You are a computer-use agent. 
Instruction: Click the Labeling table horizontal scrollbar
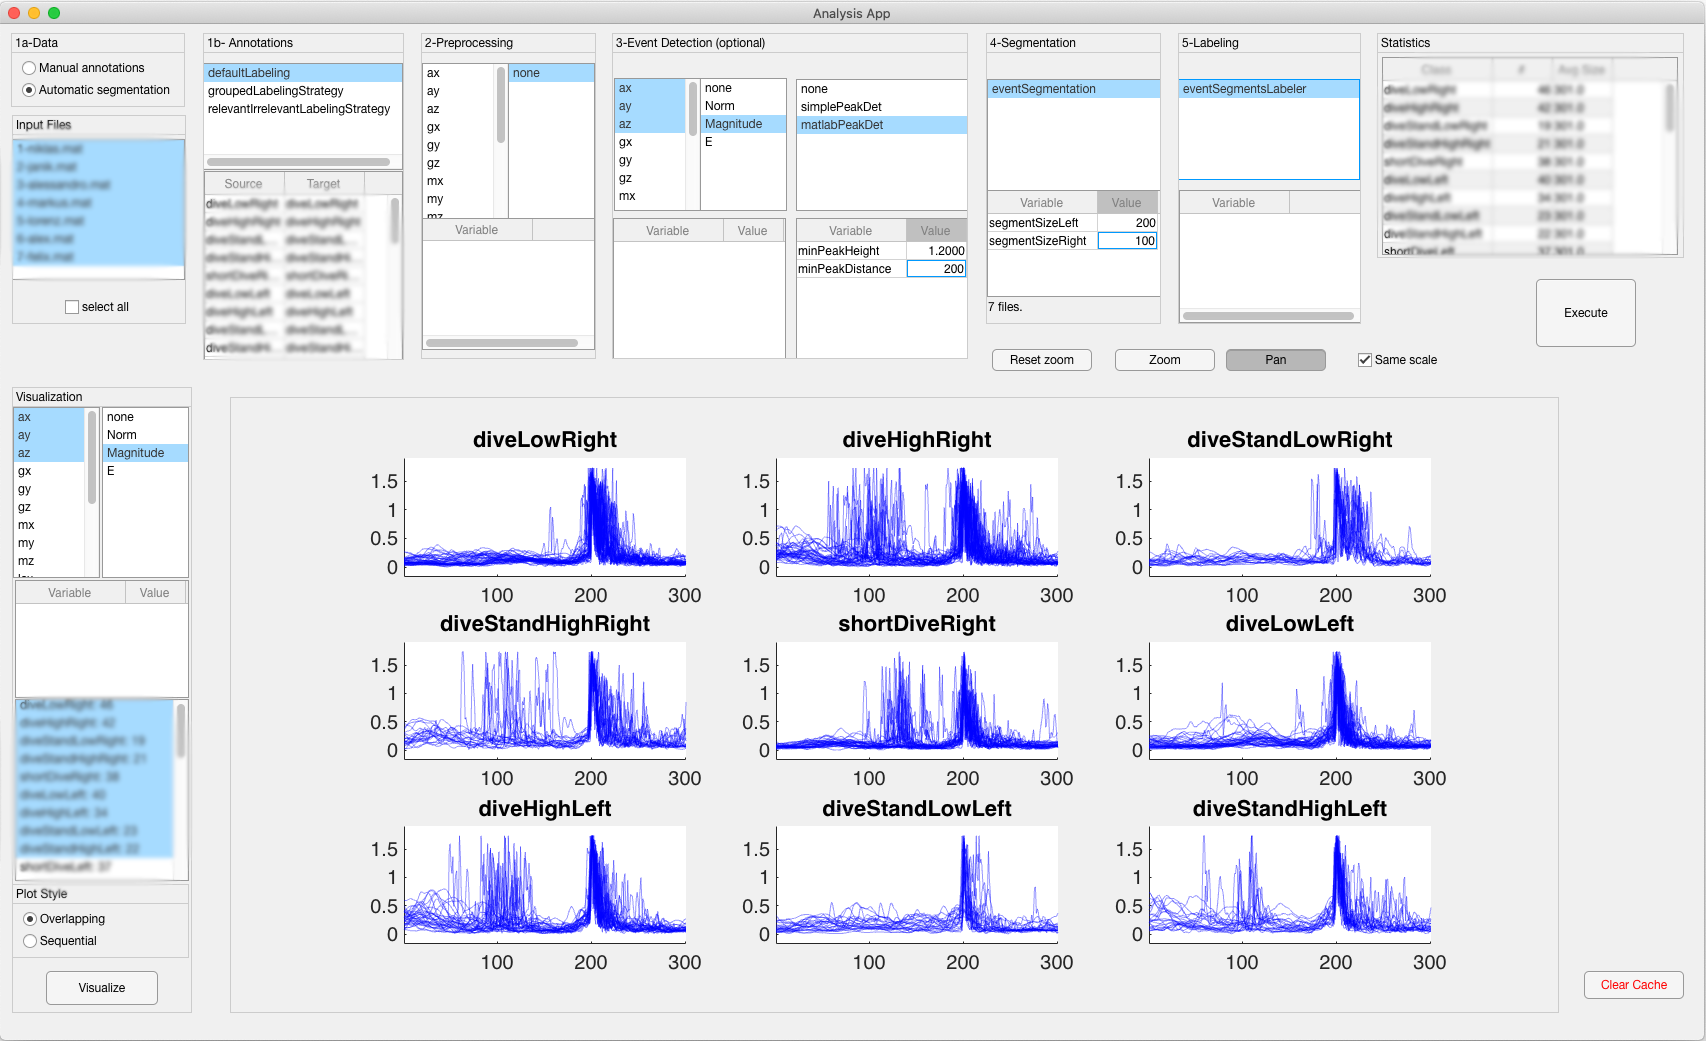tap(1268, 316)
